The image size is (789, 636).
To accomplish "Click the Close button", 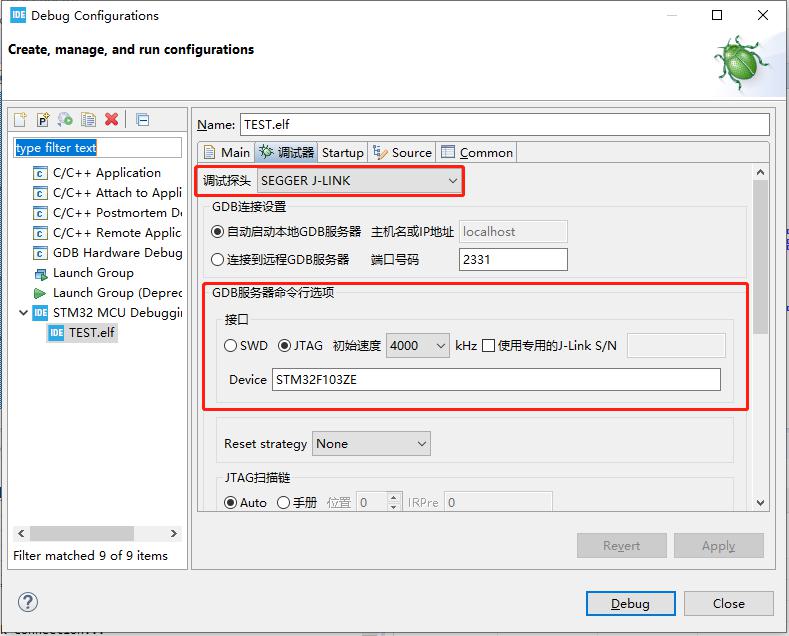I will (728, 603).
